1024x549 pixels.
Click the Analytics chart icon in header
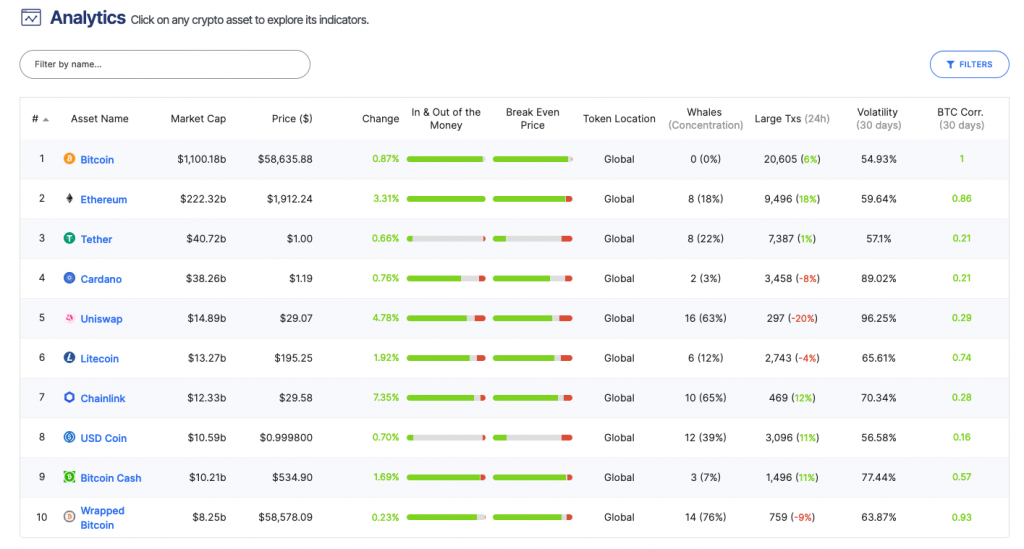click(31, 18)
